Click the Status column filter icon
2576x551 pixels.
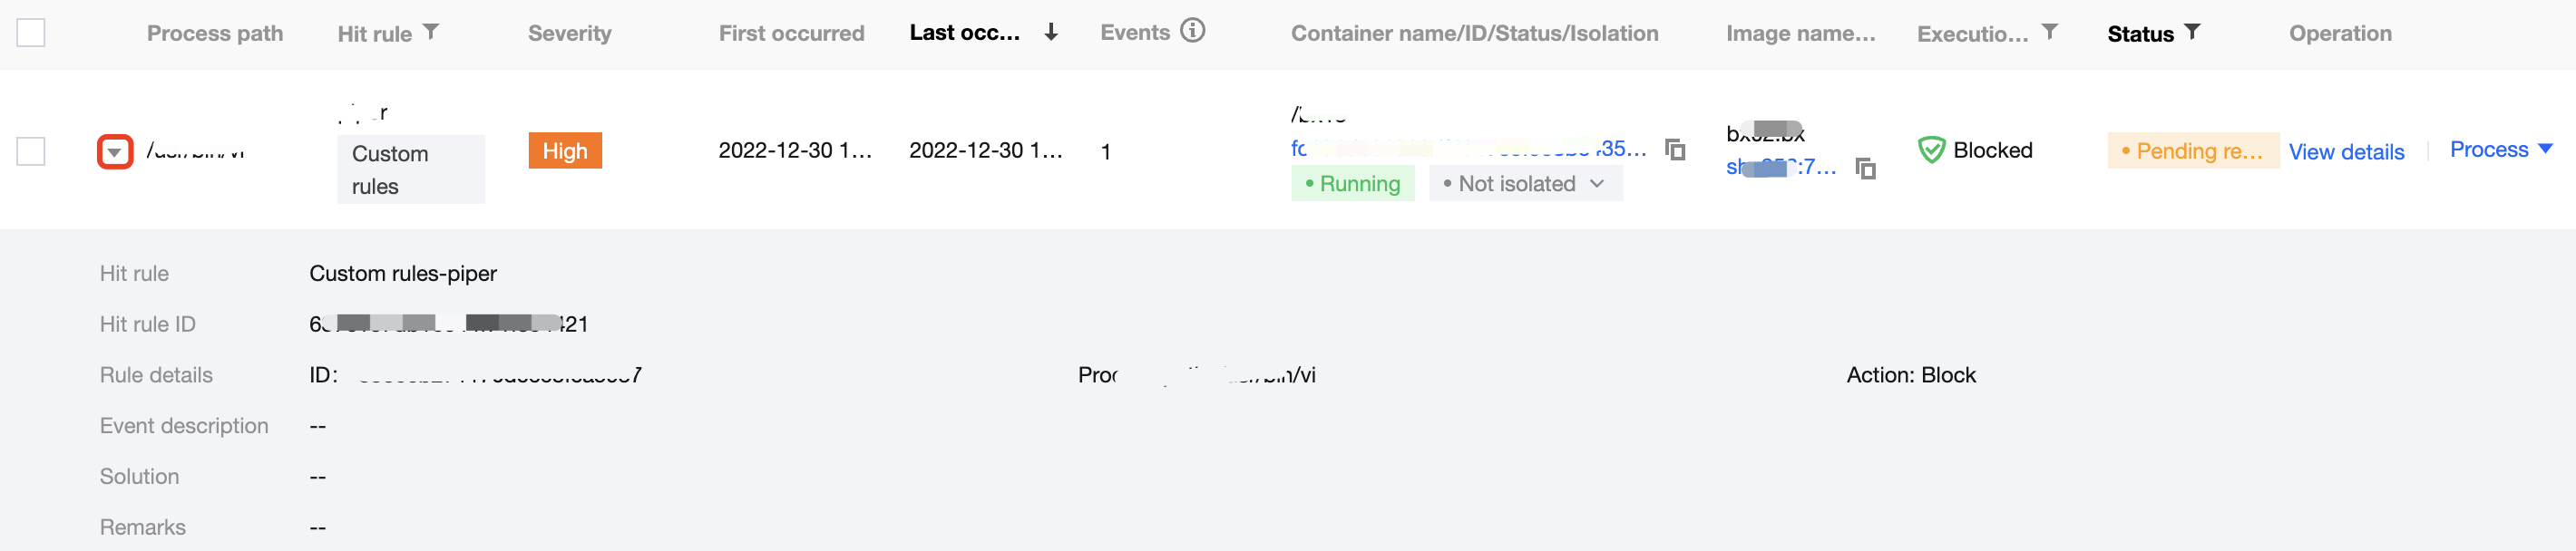tap(2192, 32)
